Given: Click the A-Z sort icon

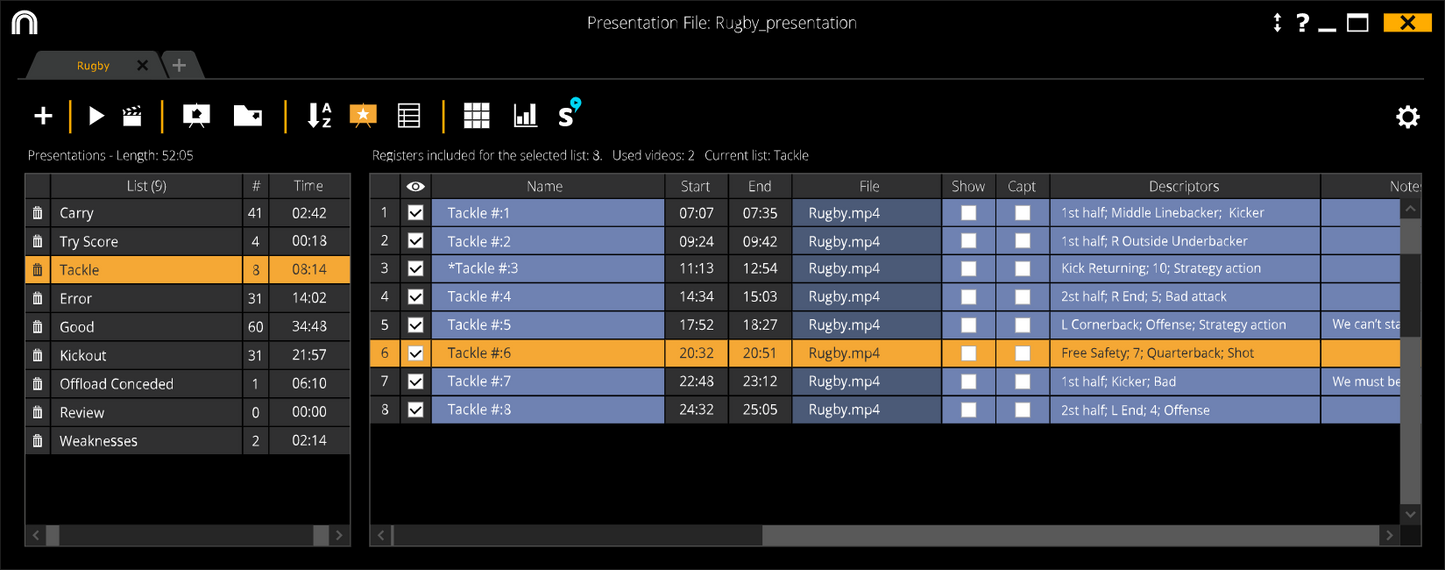Looking at the screenshot, I should coord(319,116).
